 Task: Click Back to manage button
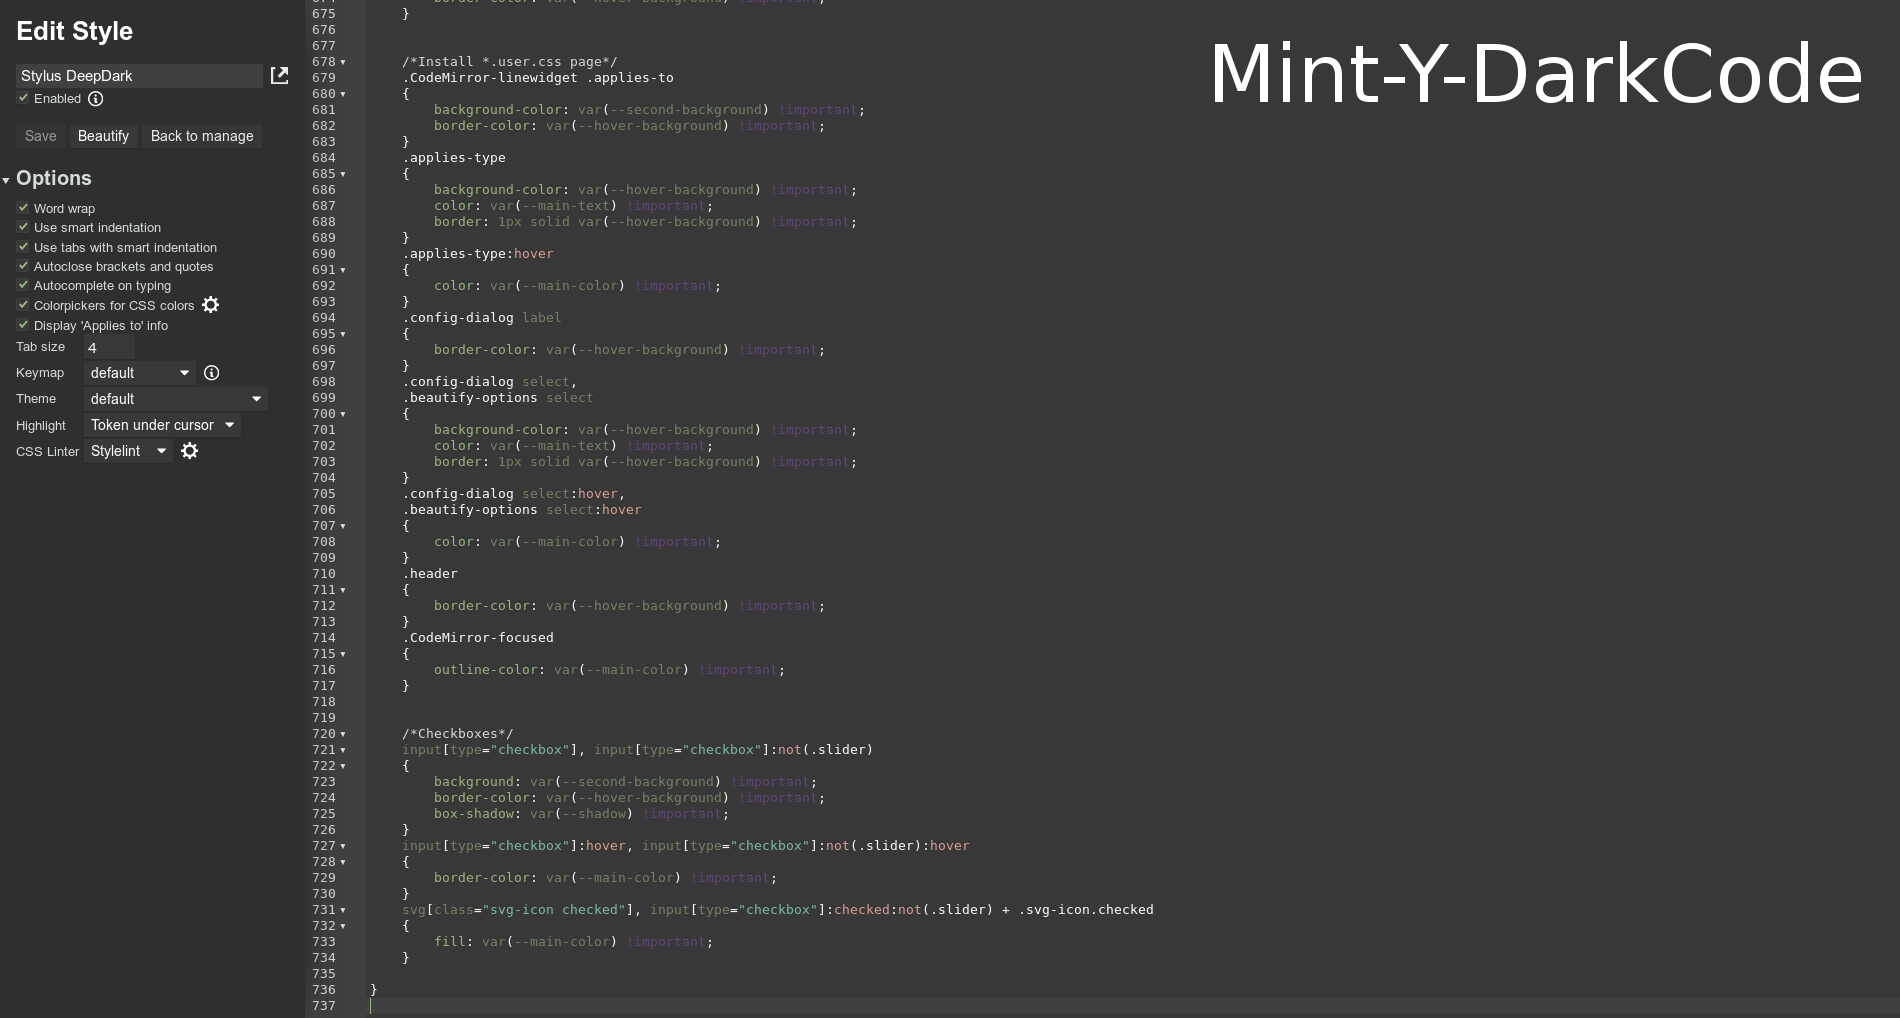[x=202, y=136]
